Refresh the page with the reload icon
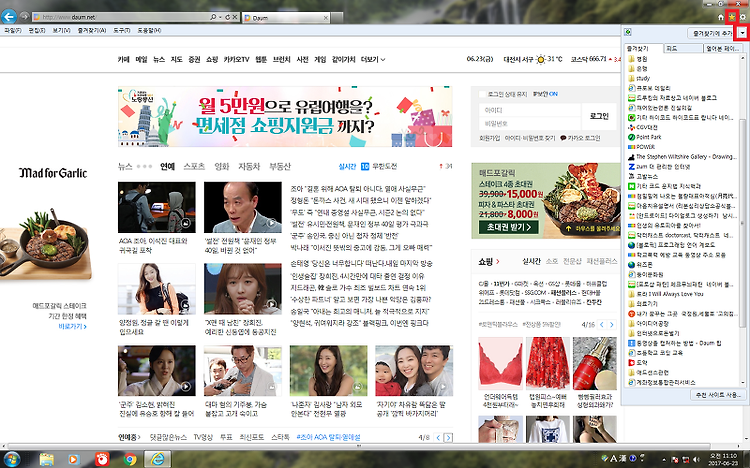The image size is (750, 468). point(227,17)
